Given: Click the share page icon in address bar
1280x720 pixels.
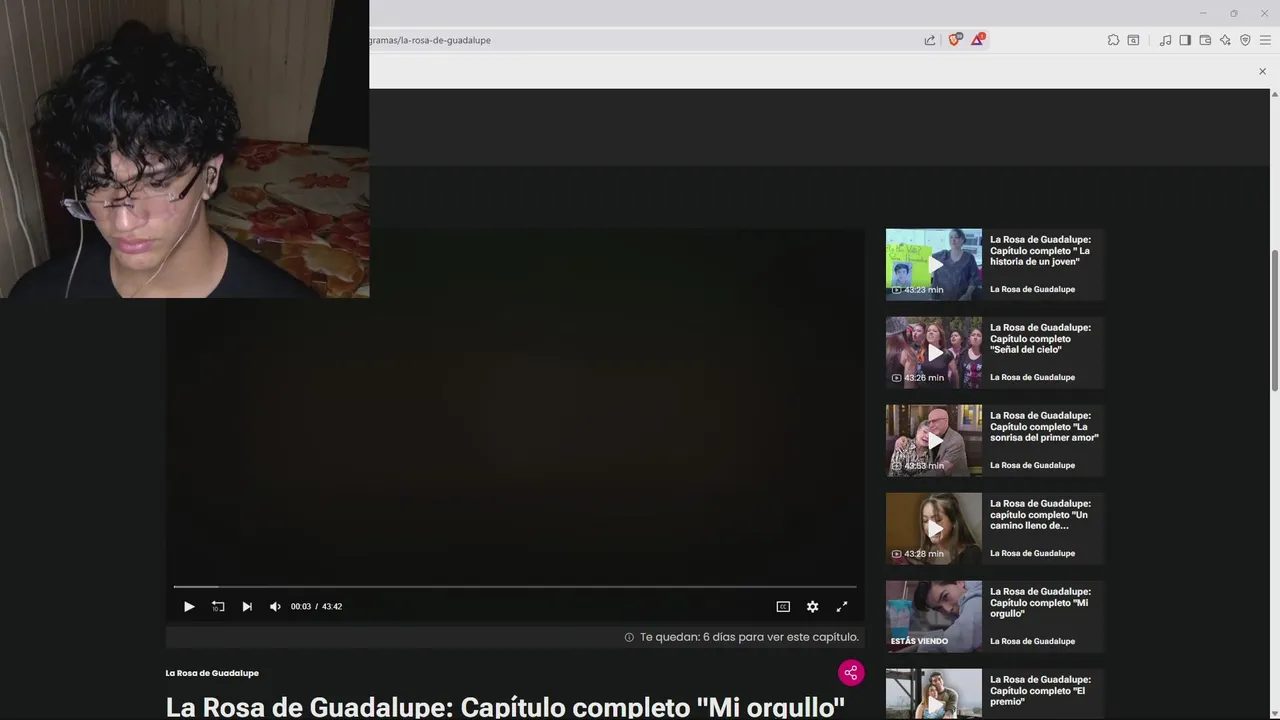Looking at the screenshot, I should pyautogui.click(x=930, y=40).
